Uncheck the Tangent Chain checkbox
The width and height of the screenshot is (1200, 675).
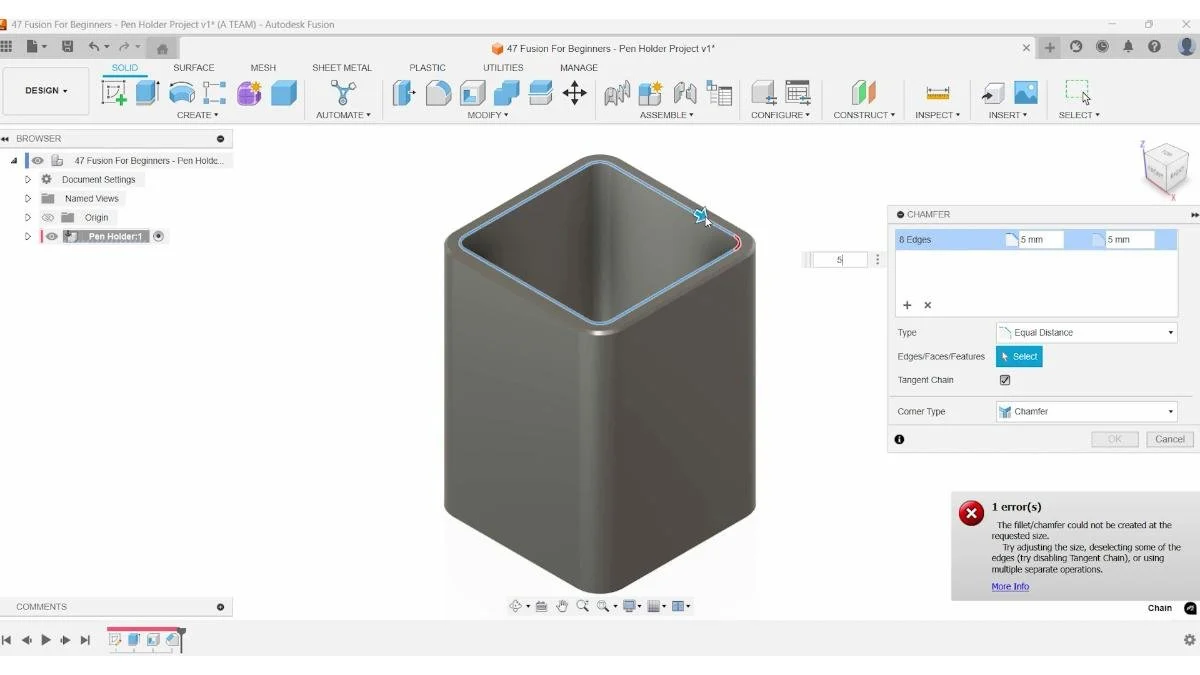tap(1005, 380)
